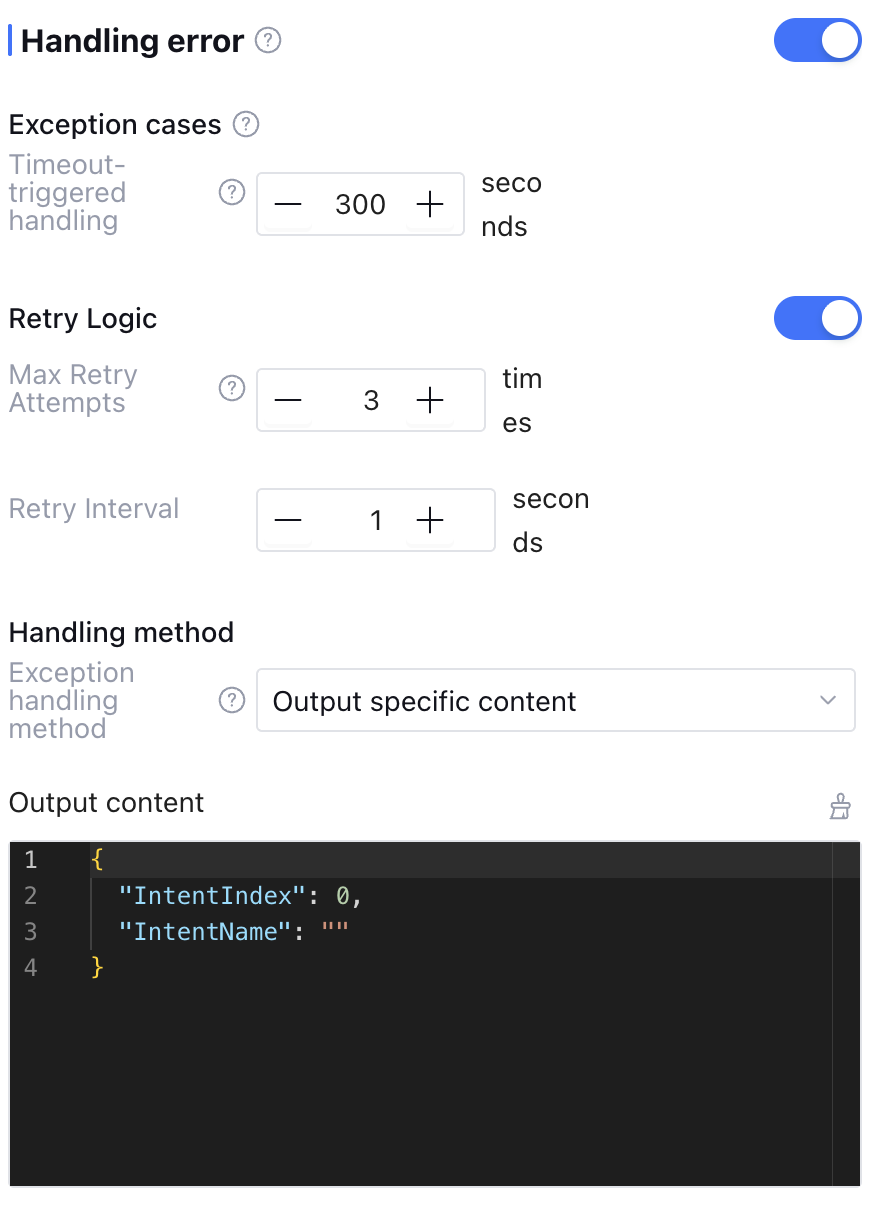Increase Max Retry Attempts value

pyautogui.click(x=430, y=400)
